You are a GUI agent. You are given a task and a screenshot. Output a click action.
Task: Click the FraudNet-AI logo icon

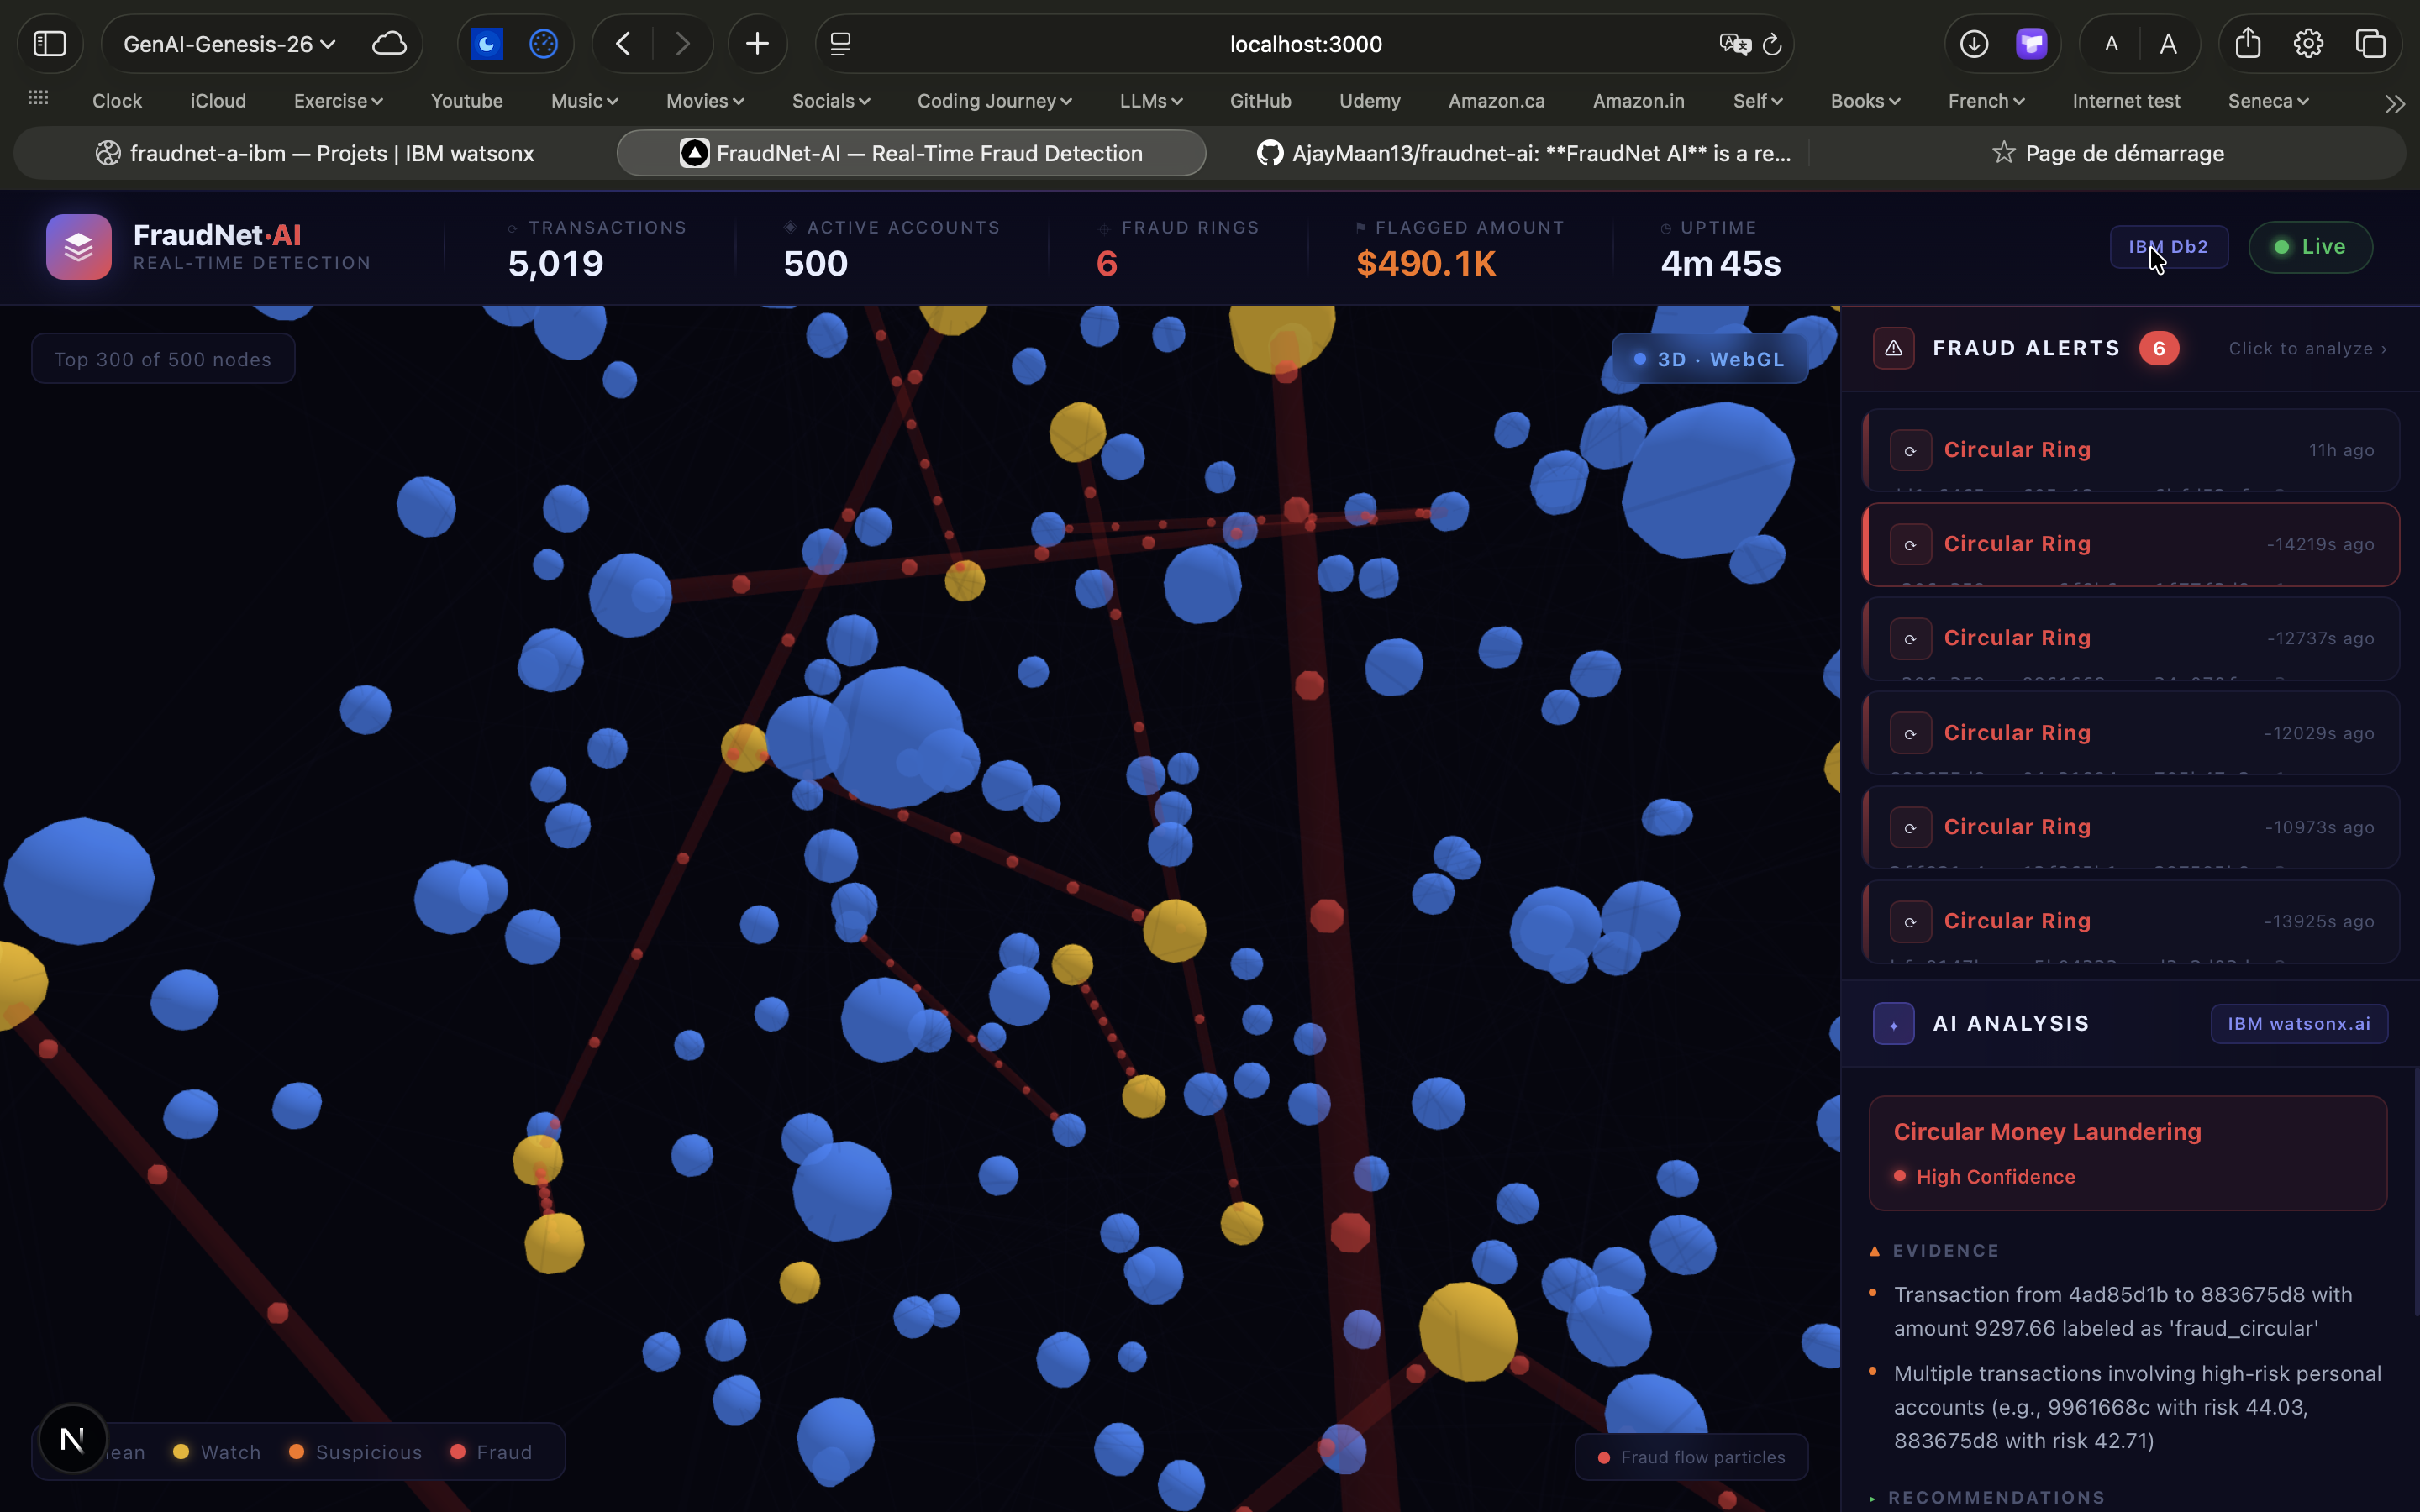tap(78, 246)
